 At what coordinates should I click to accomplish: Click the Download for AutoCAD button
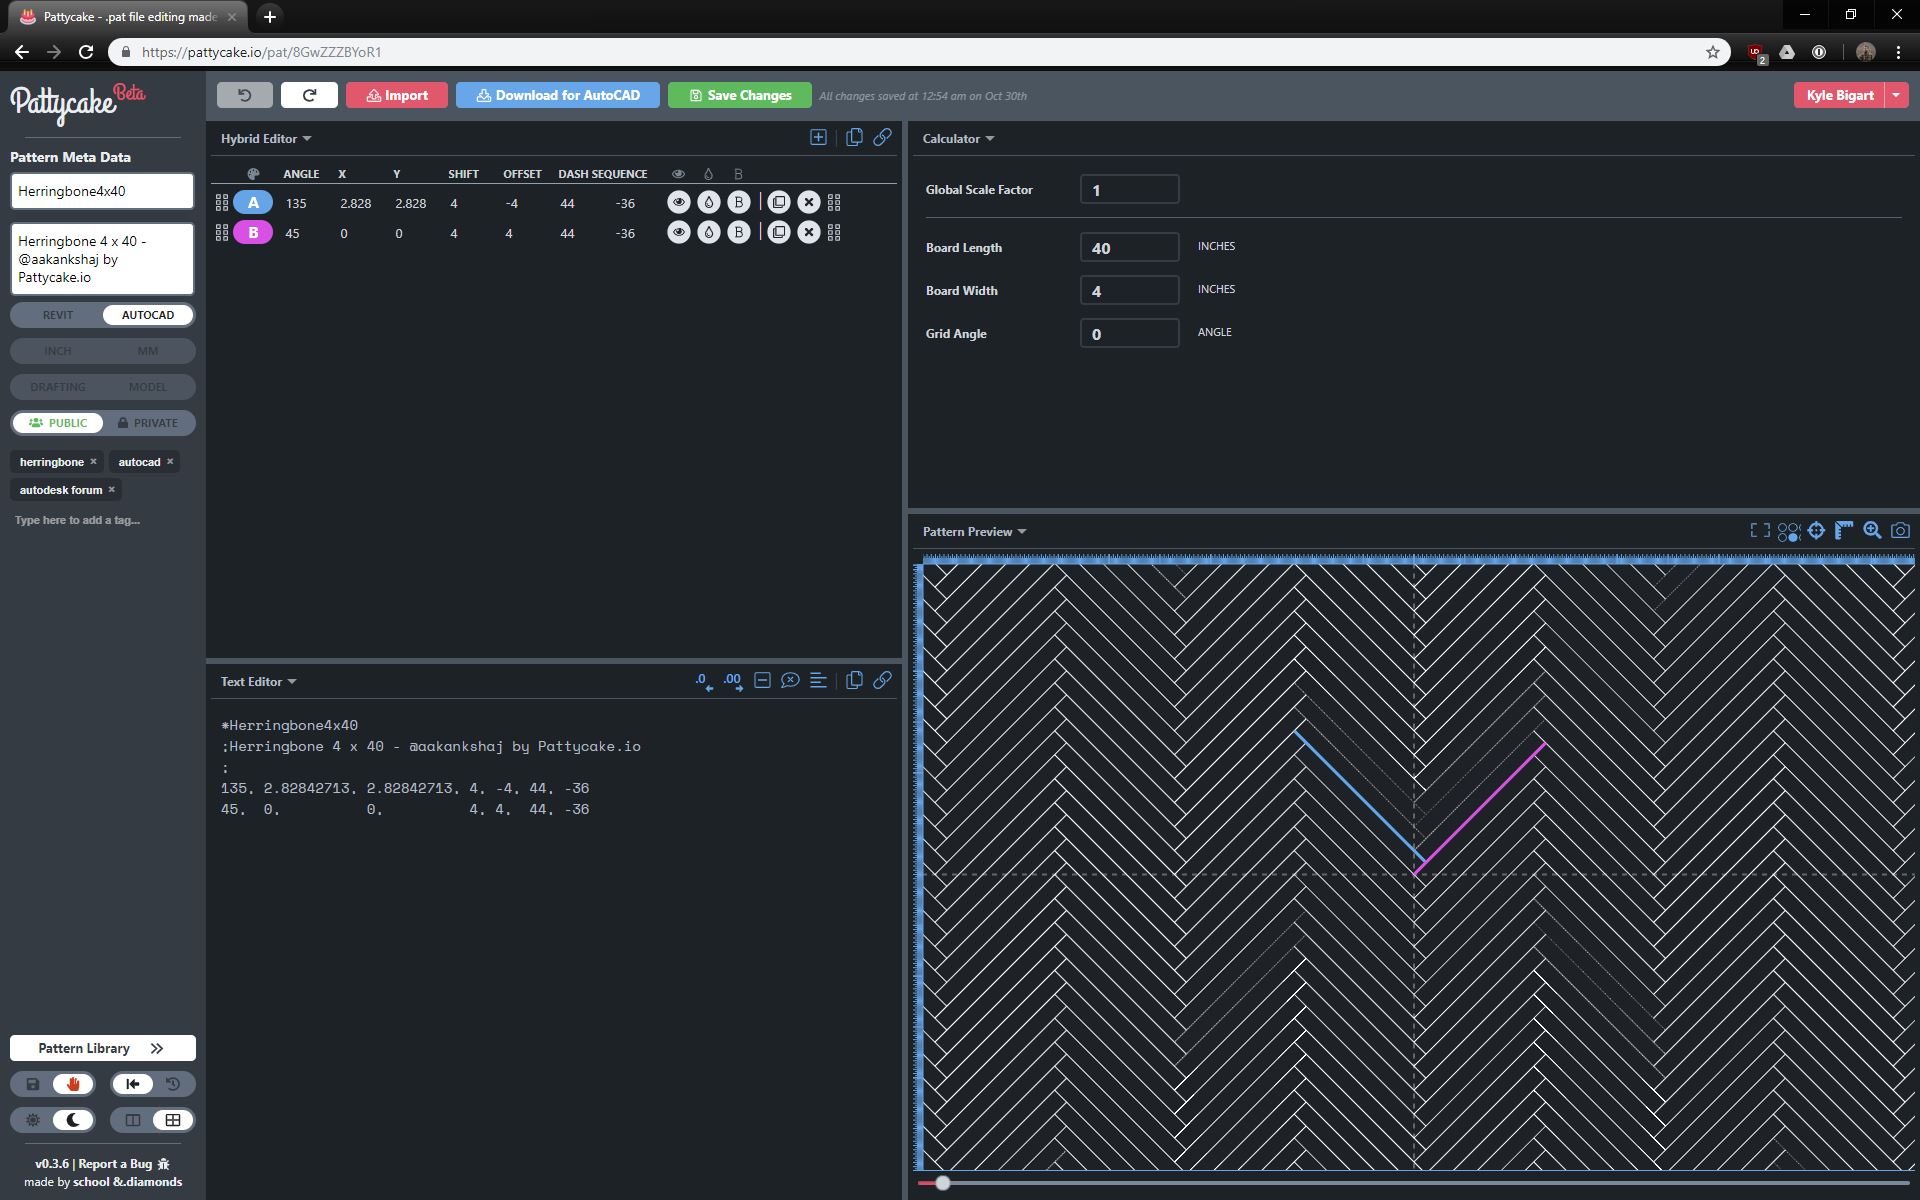click(558, 95)
